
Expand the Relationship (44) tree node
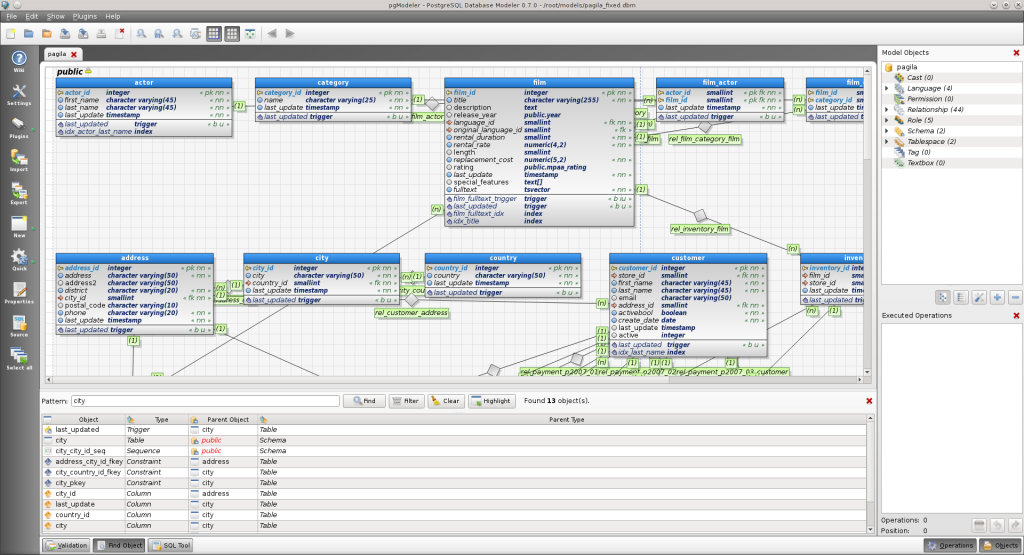[x=886, y=110]
